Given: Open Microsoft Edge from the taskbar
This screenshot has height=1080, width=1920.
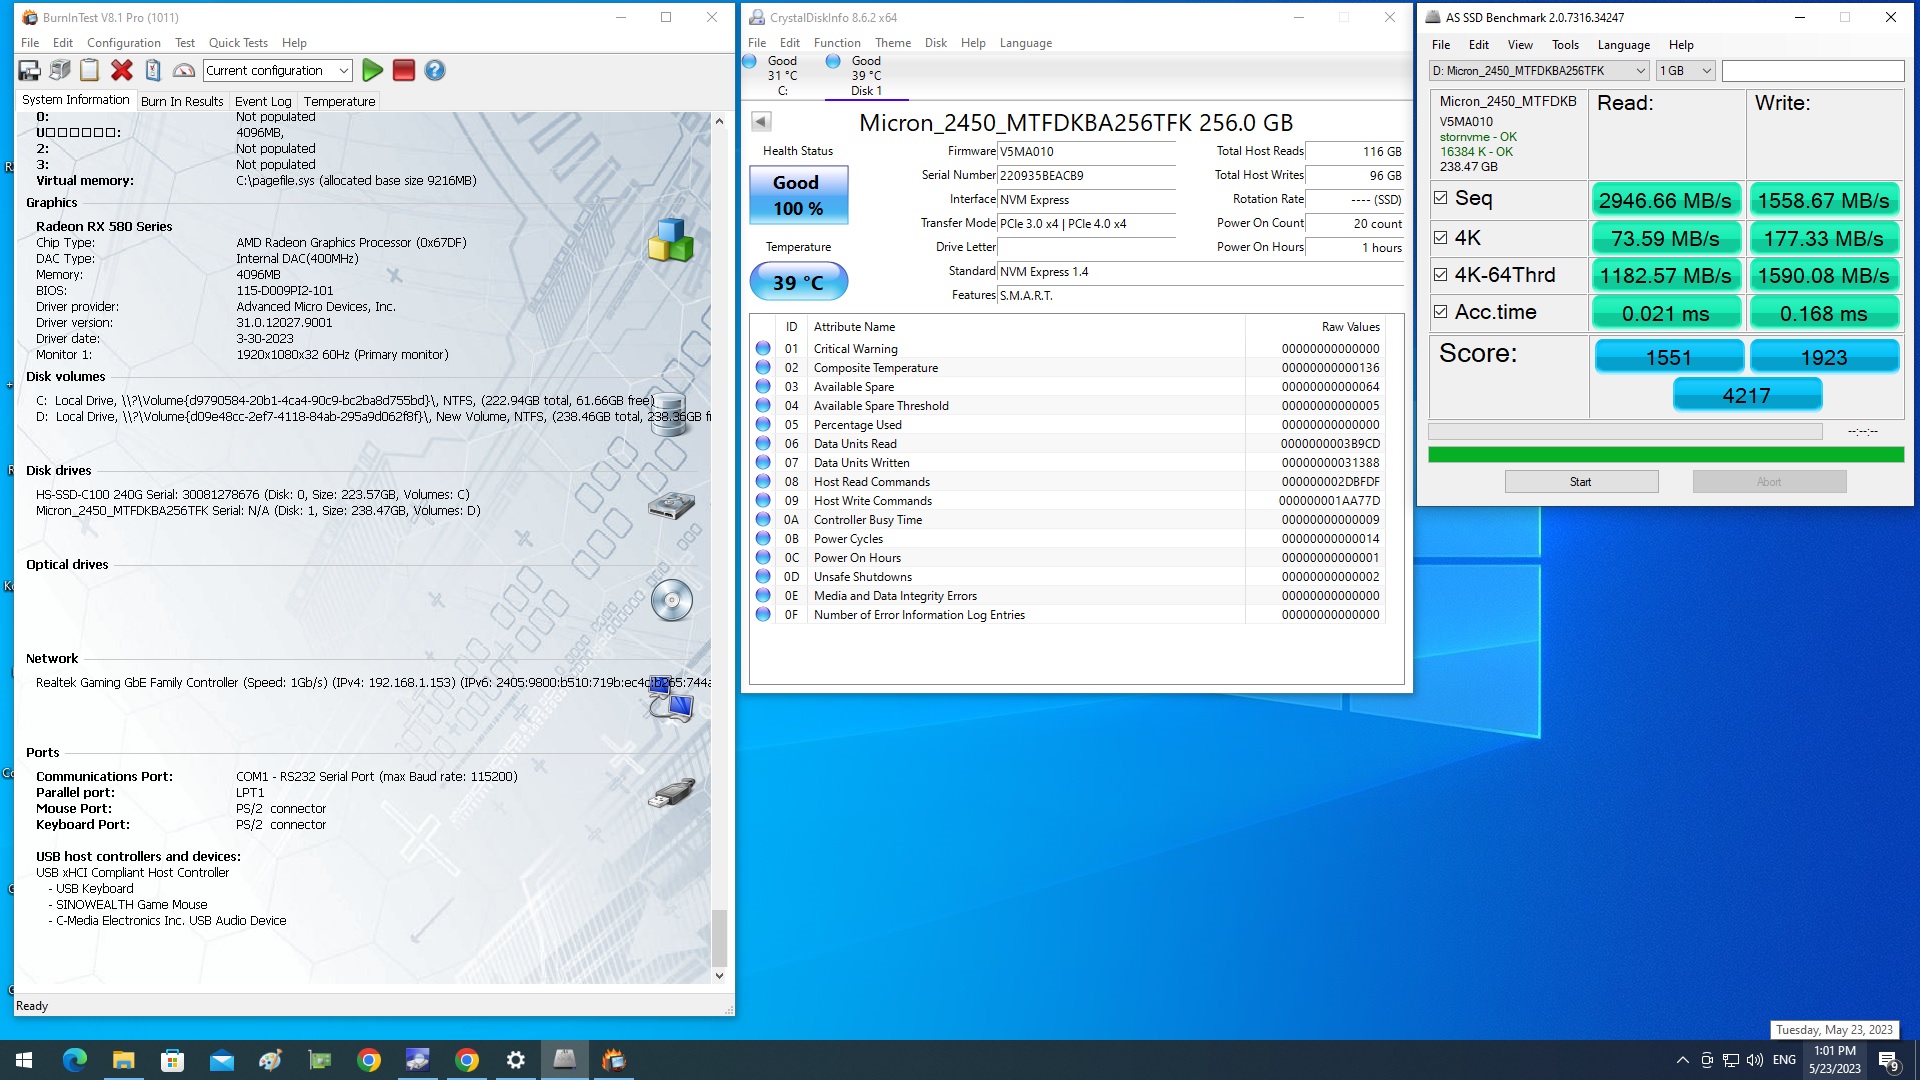Looking at the screenshot, I should coord(74,1060).
